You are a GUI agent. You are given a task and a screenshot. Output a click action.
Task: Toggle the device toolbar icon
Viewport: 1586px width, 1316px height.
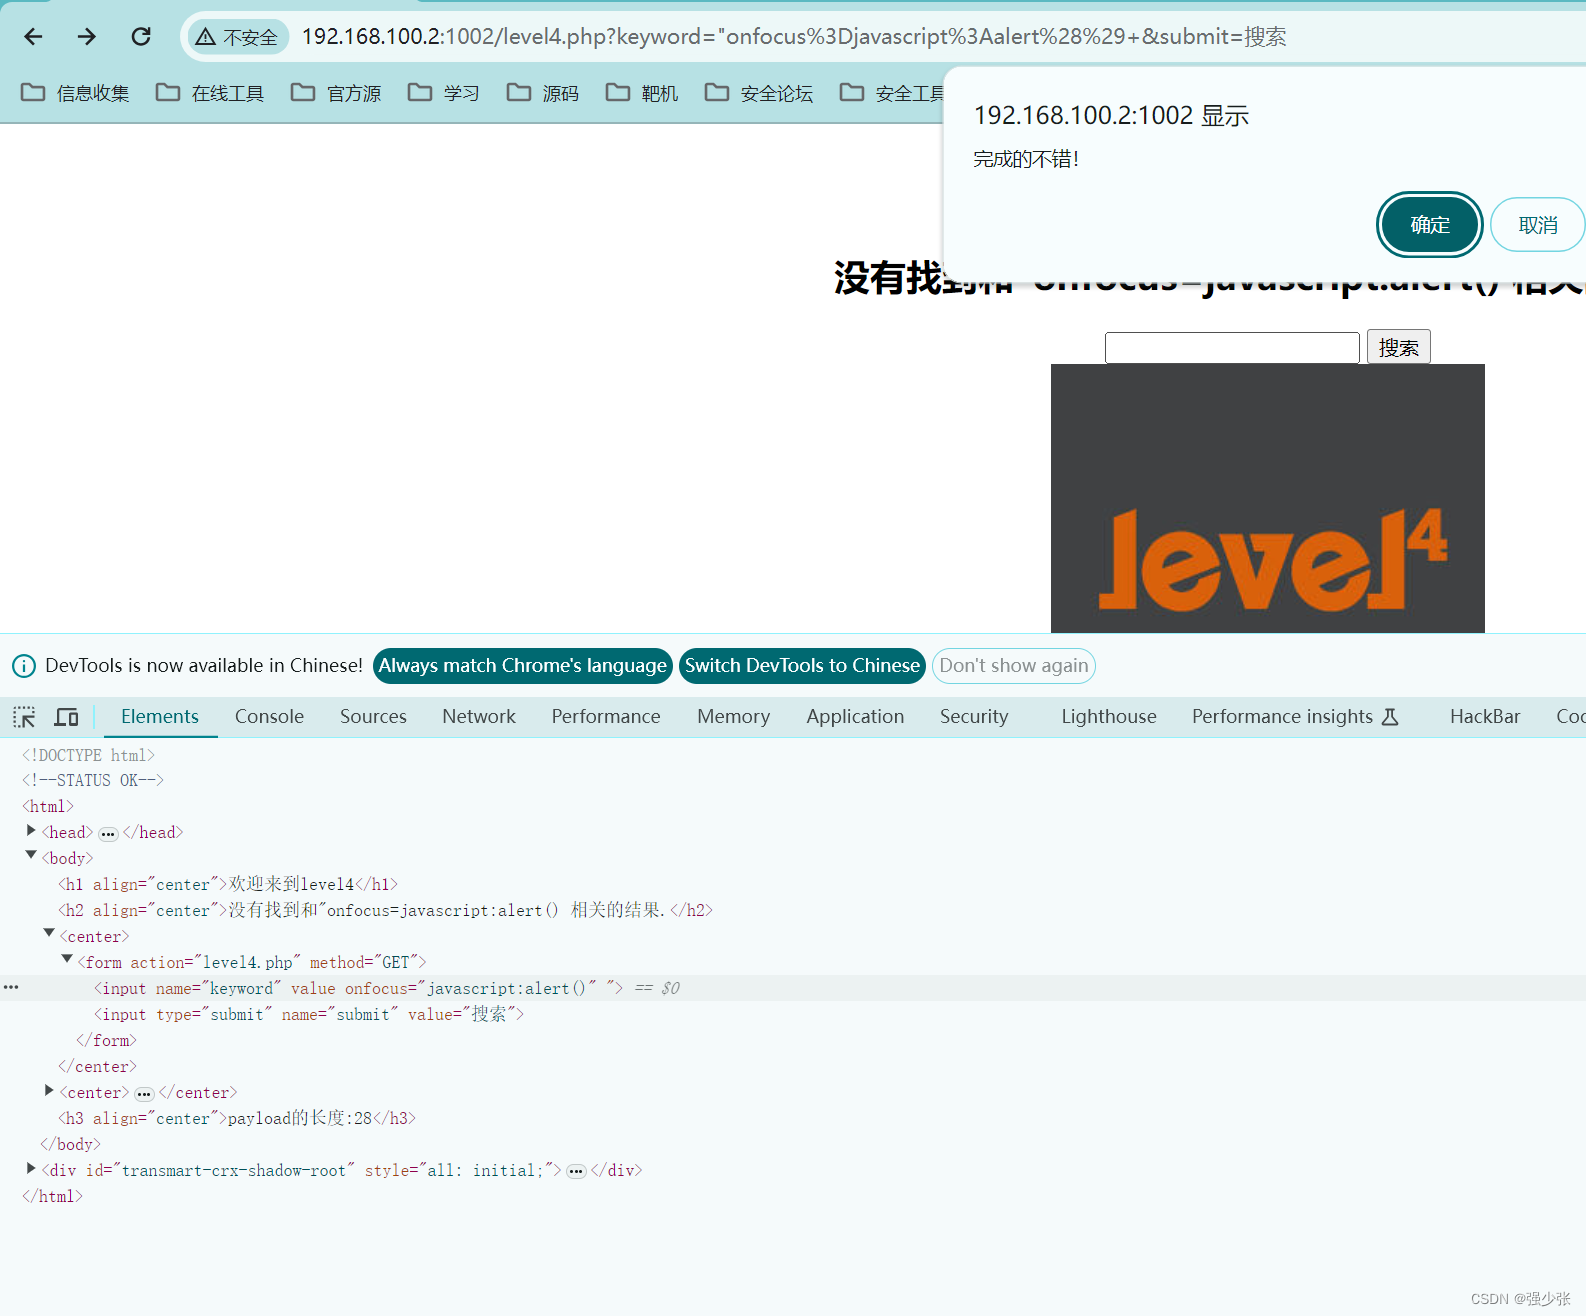coord(66,717)
